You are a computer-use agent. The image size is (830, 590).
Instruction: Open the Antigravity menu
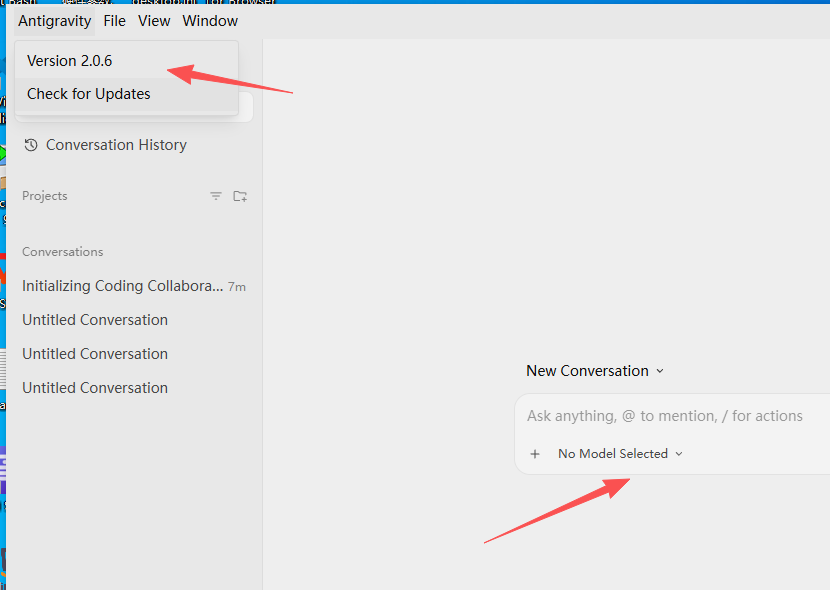(55, 21)
